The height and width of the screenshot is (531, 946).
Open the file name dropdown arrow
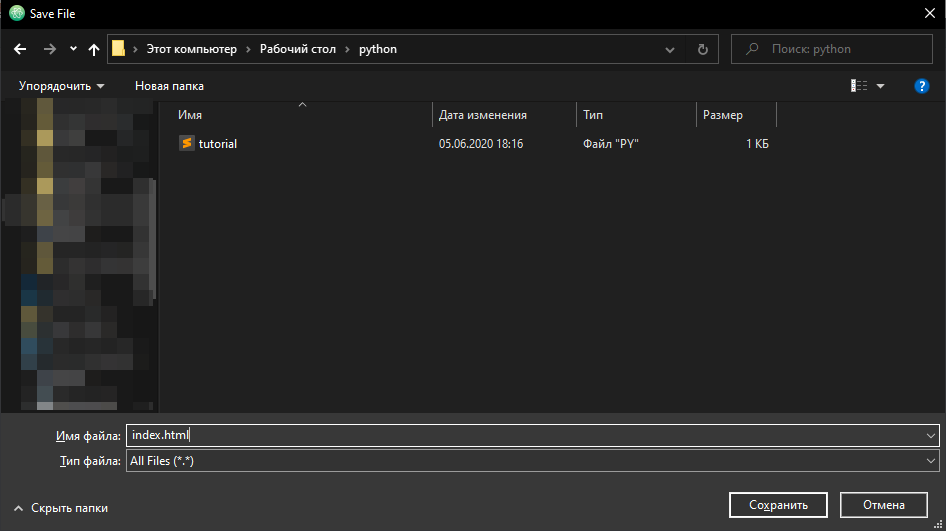click(931, 435)
